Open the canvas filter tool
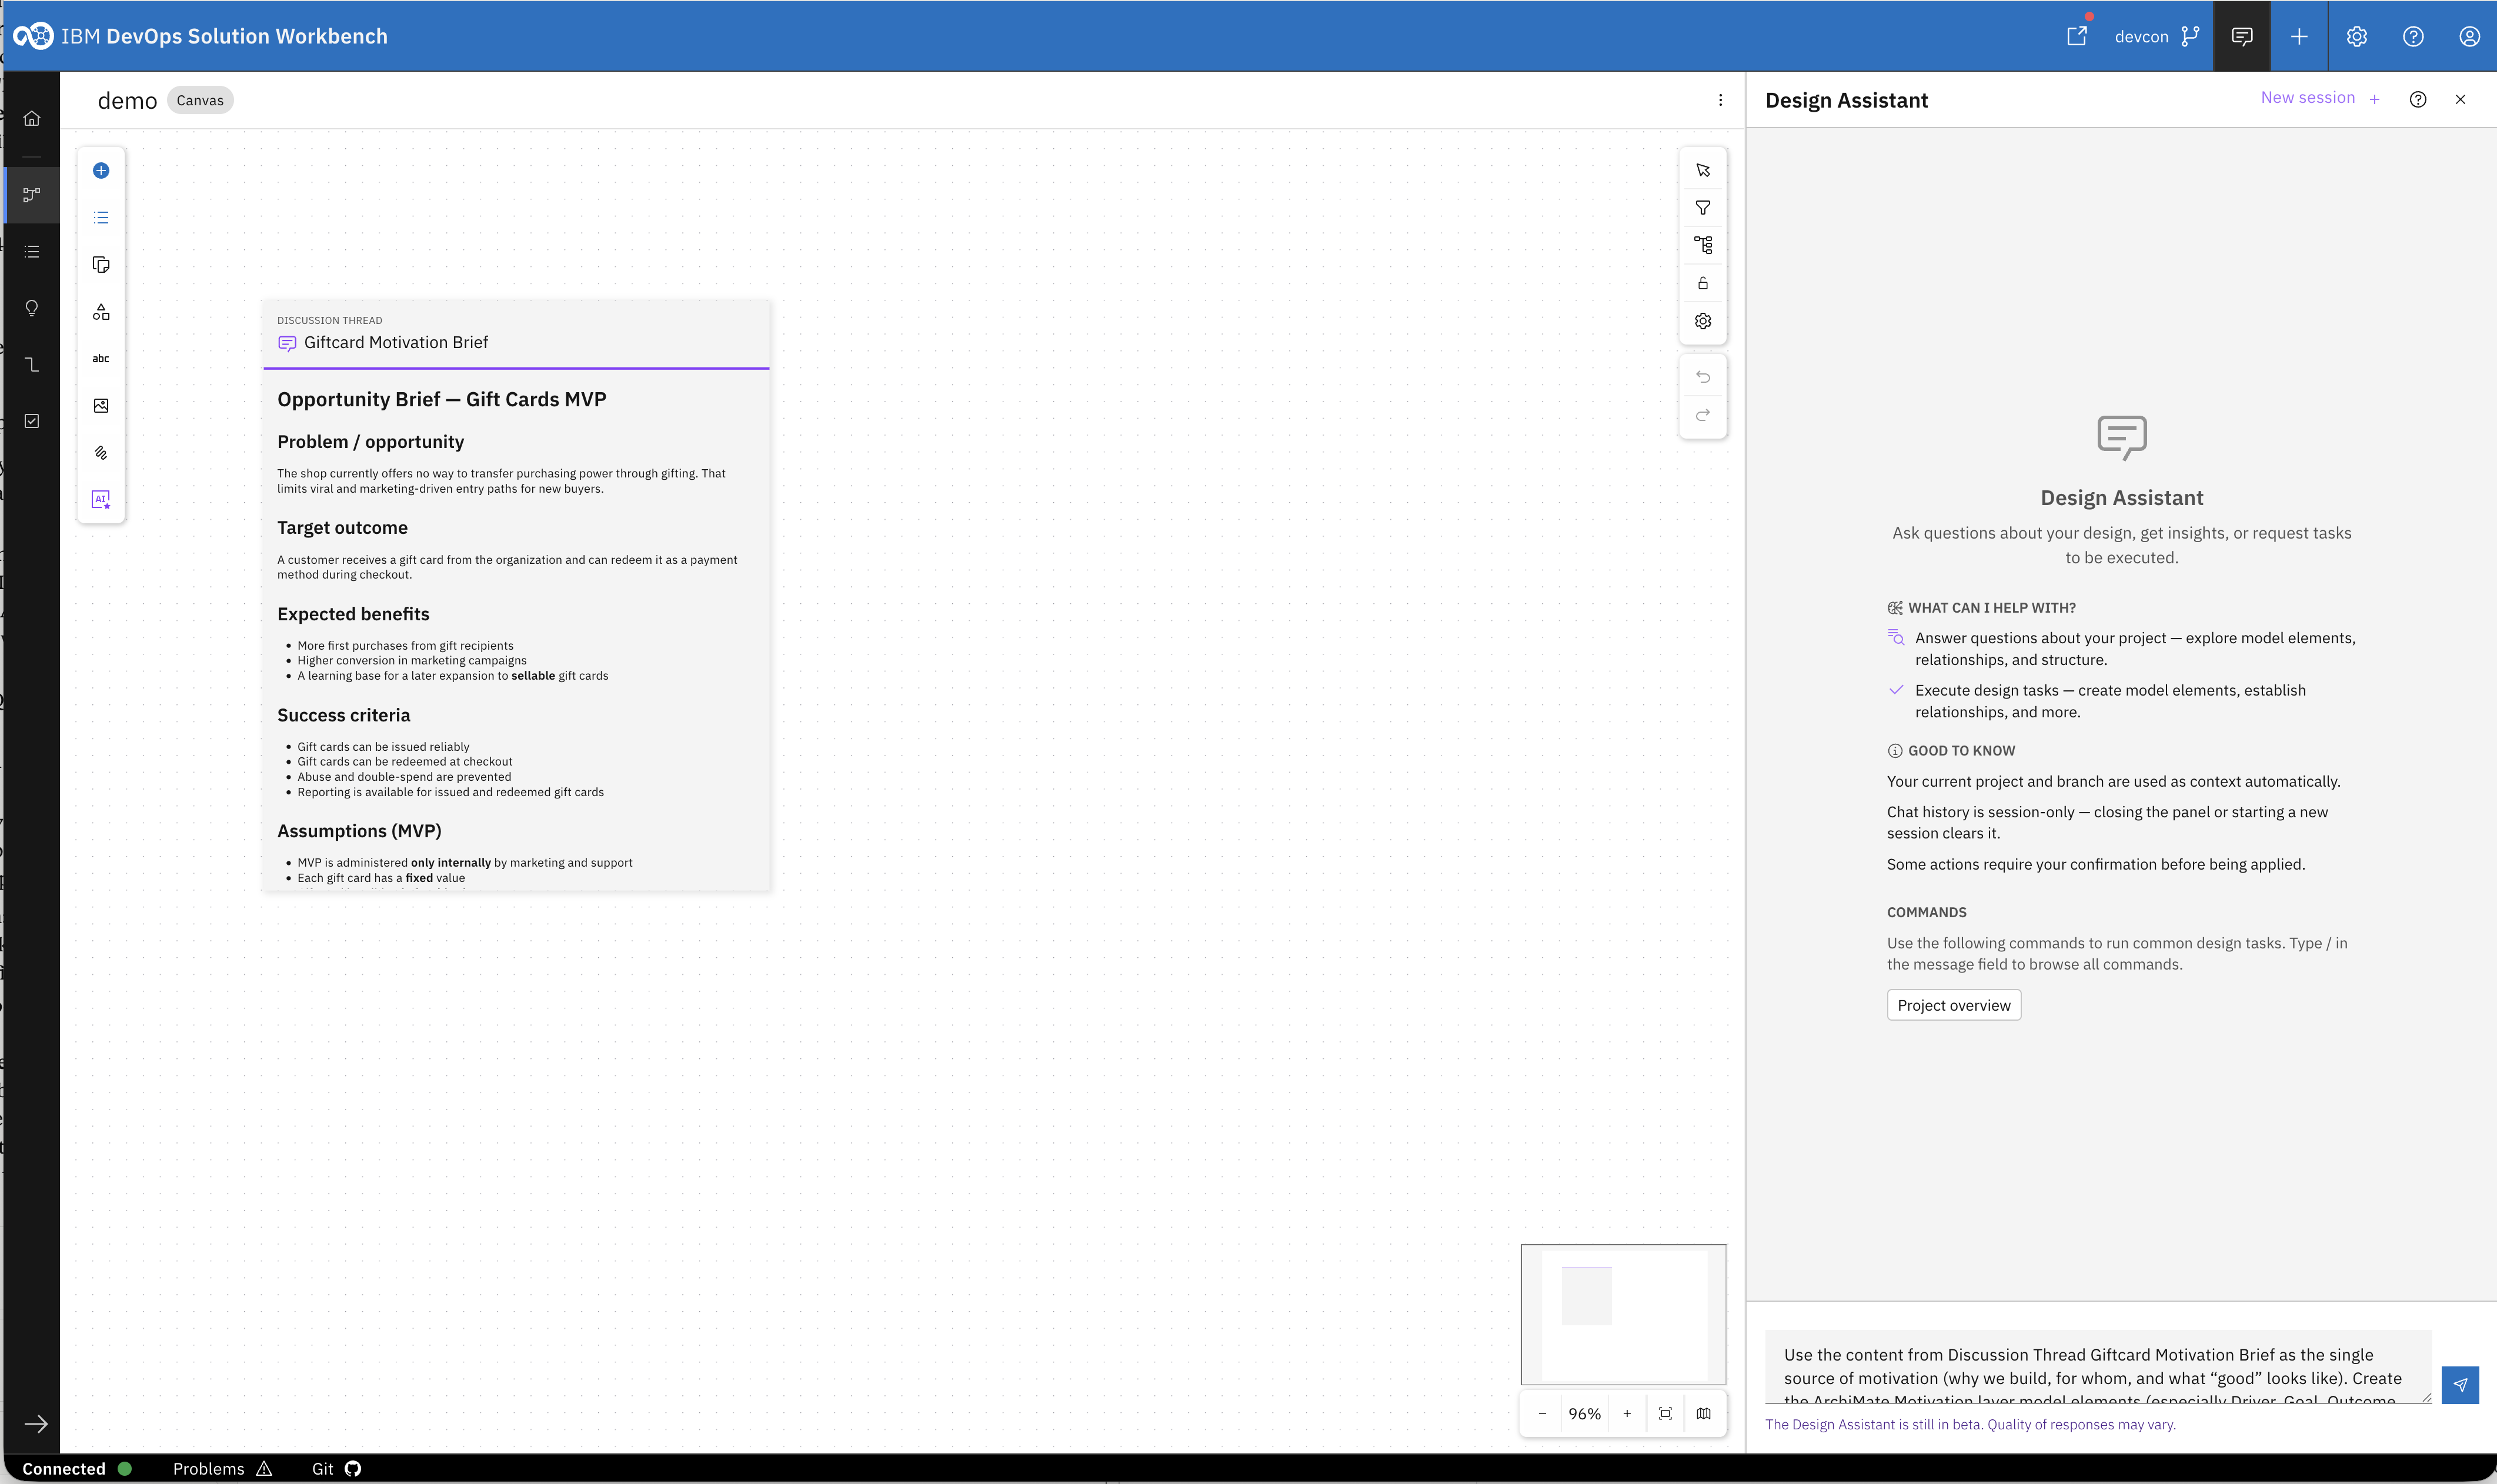Viewport: 2497px width, 1484px height. pyautogui.click(x=1703, y=208)
